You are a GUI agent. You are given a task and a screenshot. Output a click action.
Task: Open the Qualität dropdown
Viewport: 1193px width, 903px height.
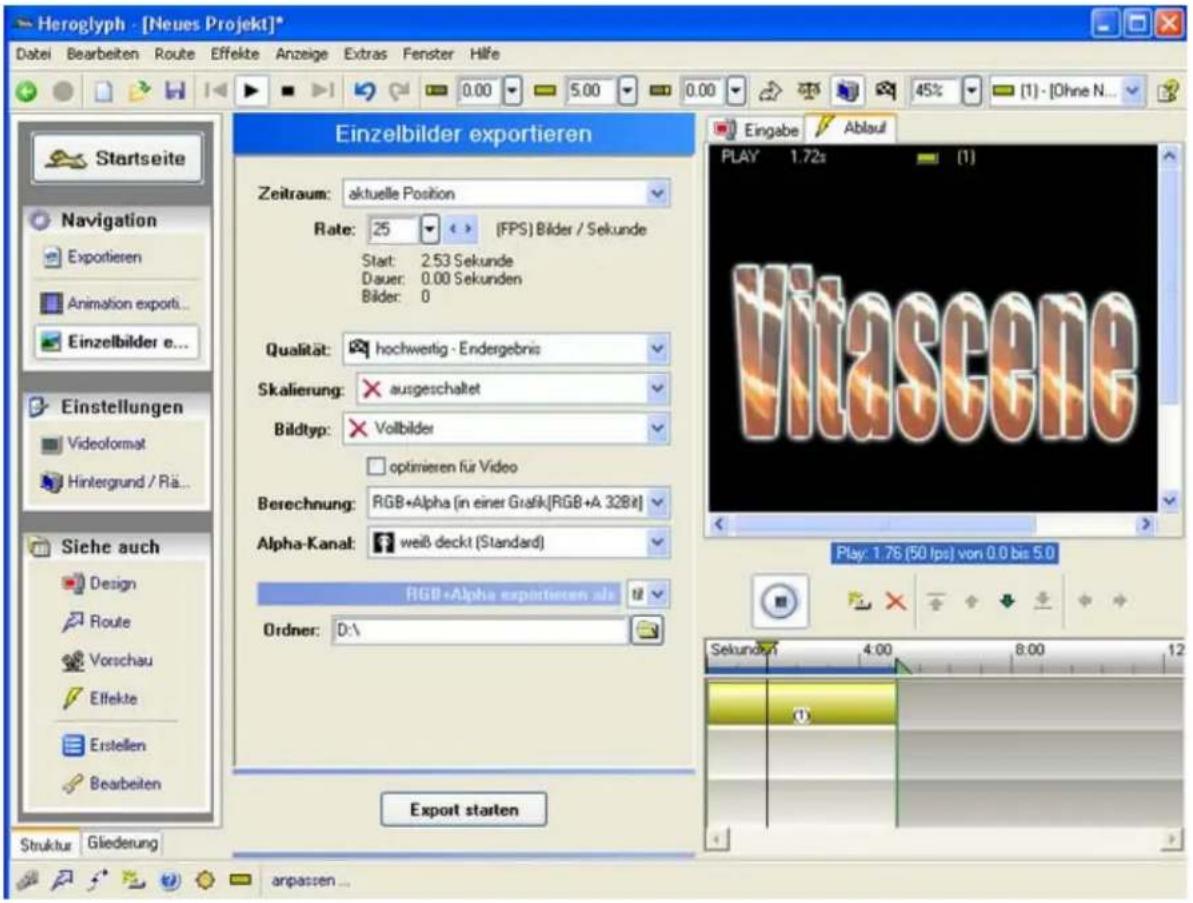pos(657,349)
